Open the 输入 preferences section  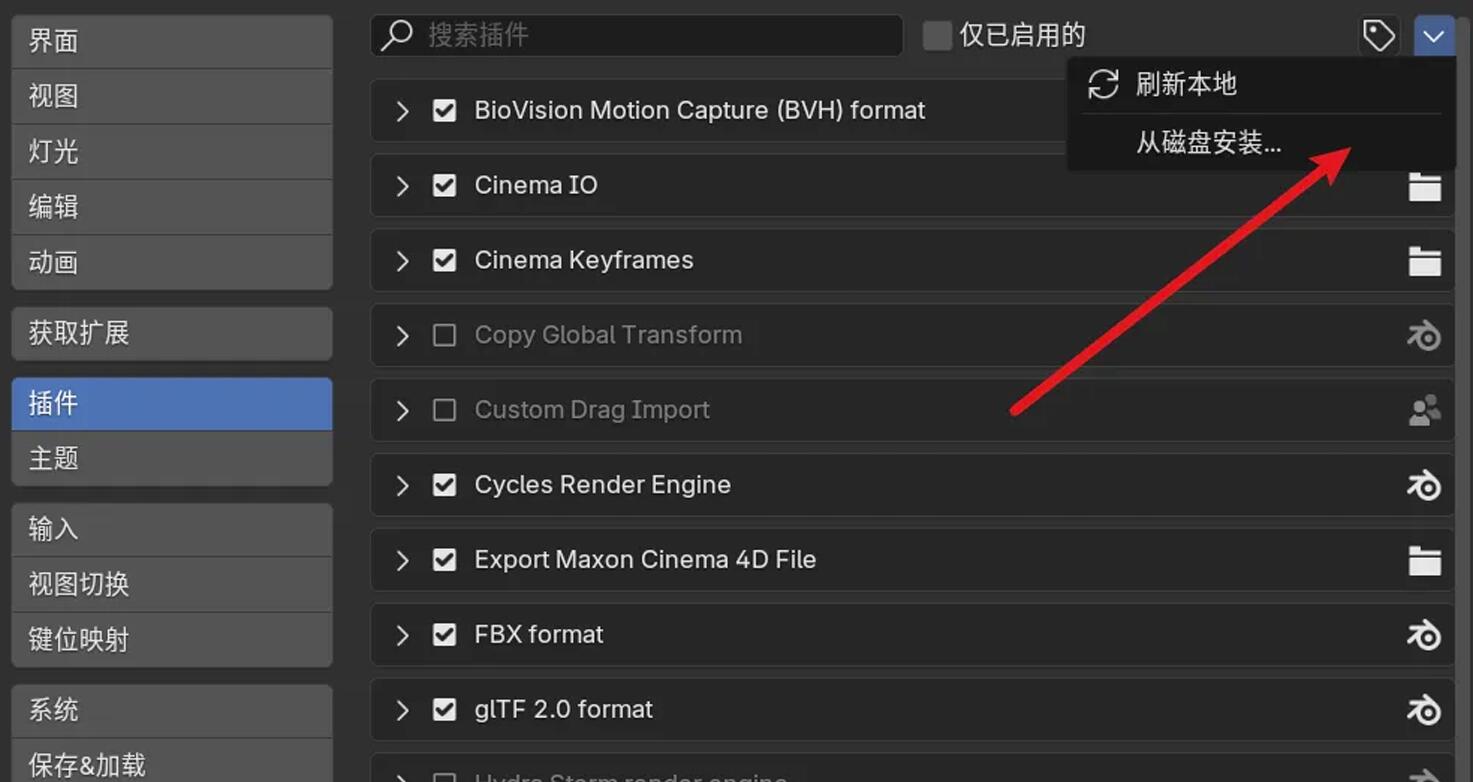172,529
